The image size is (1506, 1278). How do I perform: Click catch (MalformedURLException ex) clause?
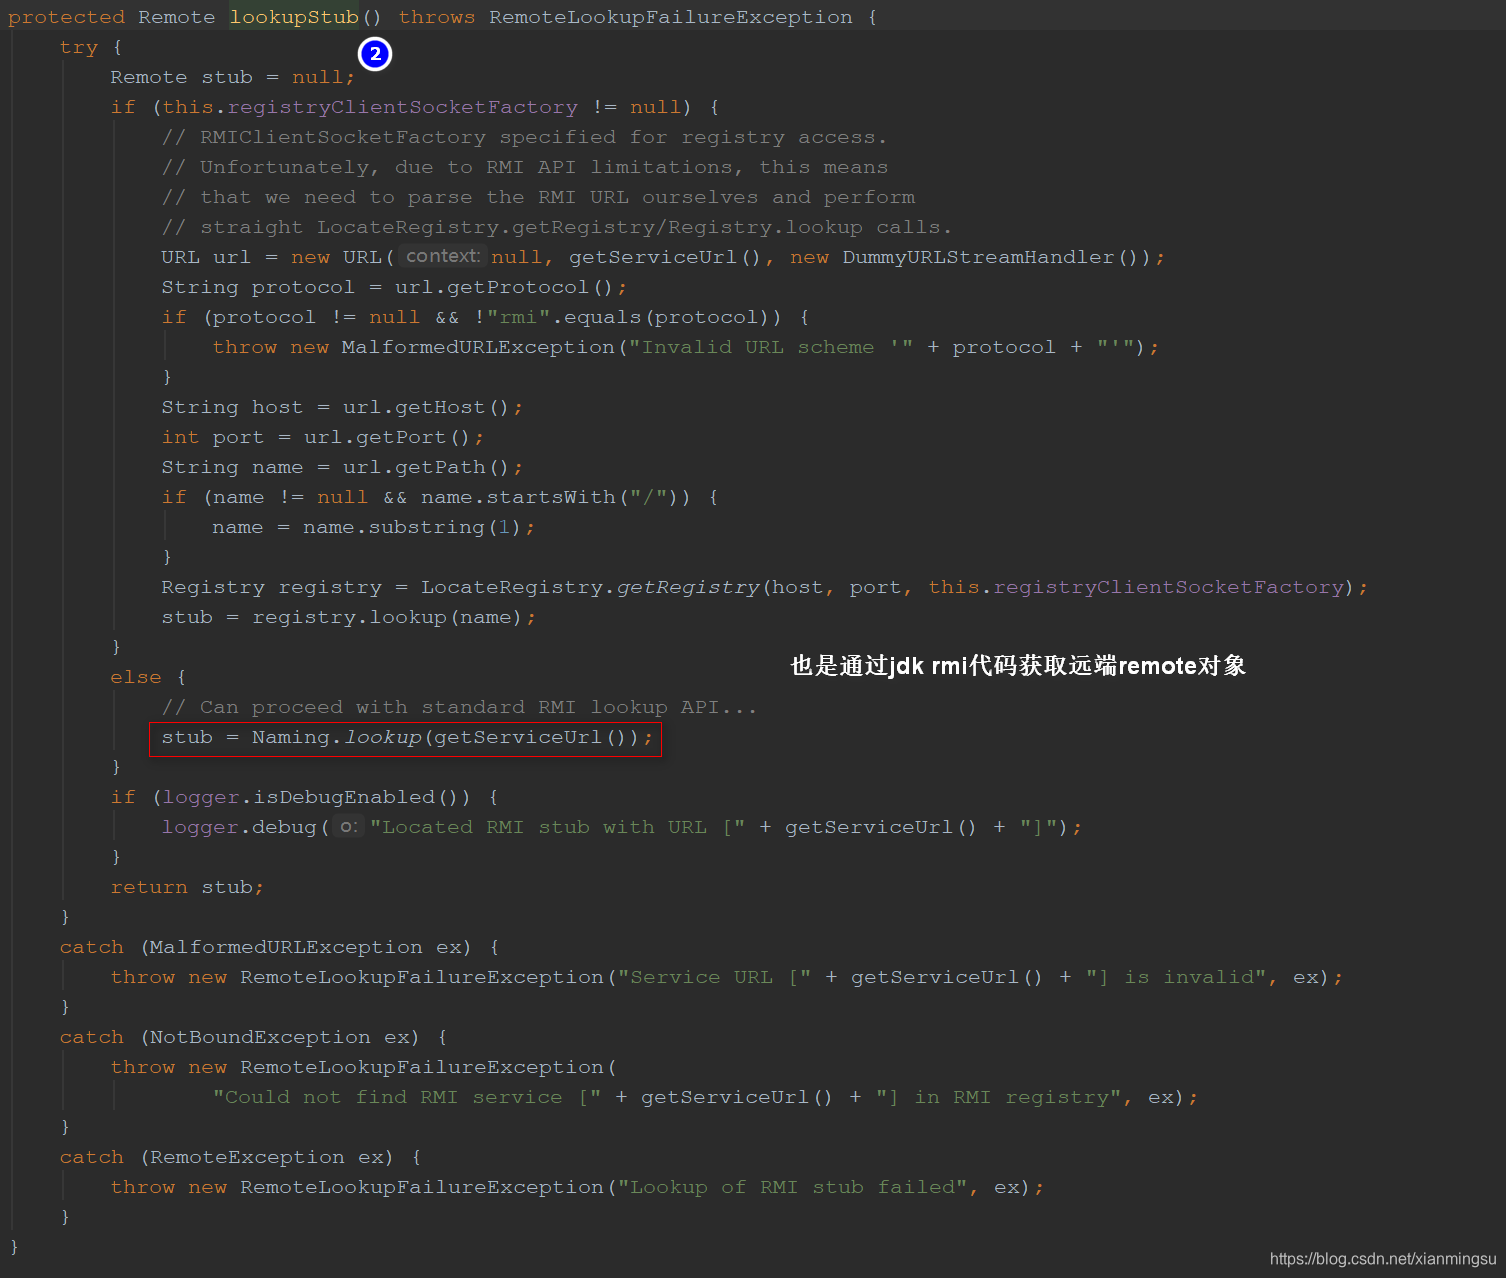(x=265, y=947)
